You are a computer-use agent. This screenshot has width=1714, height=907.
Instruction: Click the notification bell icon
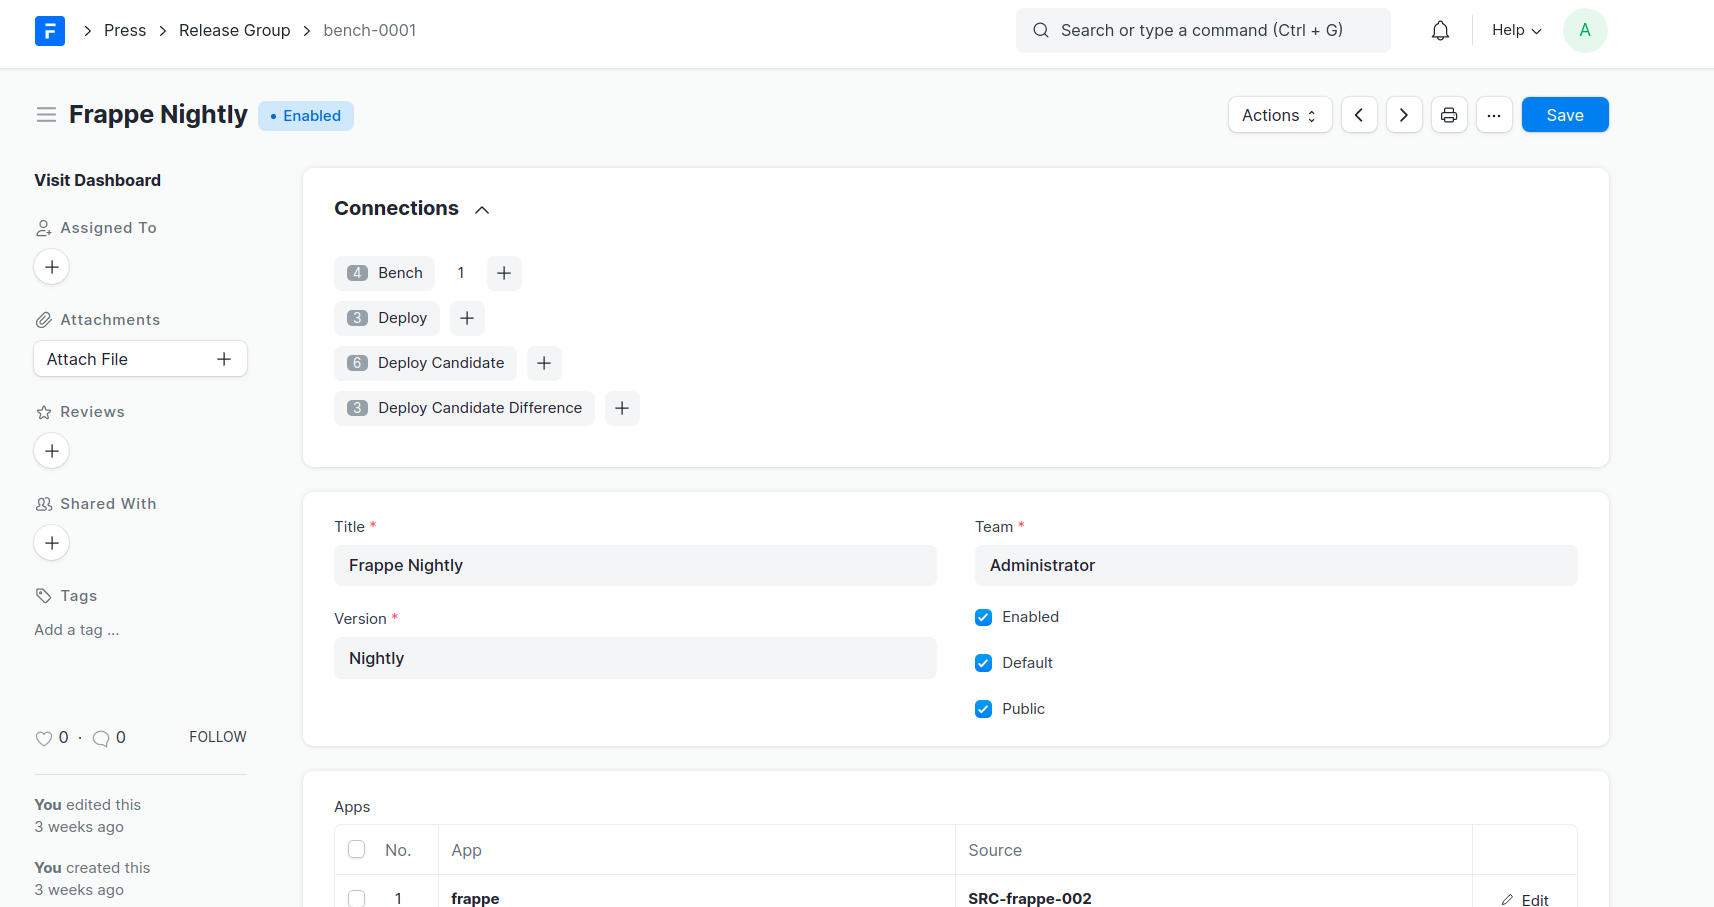point(1440,31)
